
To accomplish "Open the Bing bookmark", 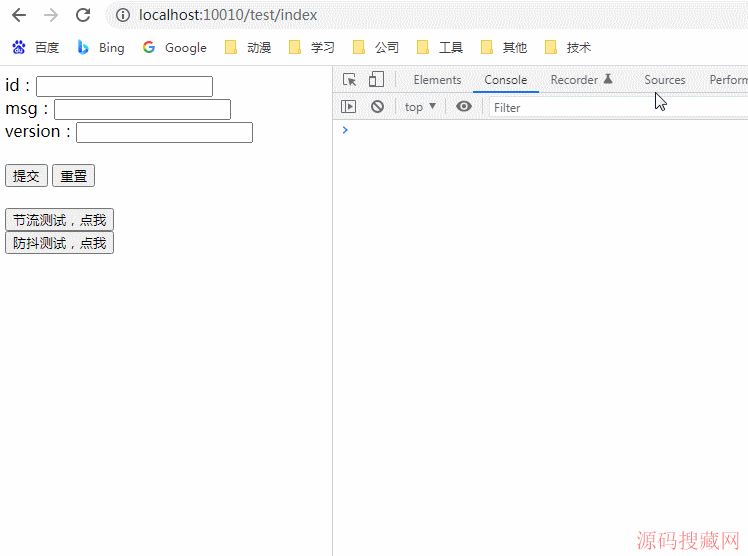I will (101, 47).
